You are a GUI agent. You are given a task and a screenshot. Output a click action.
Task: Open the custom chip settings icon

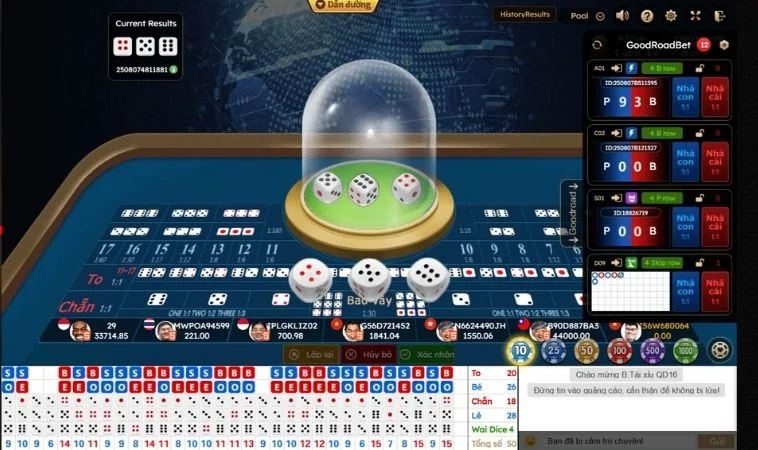[719, 350]
